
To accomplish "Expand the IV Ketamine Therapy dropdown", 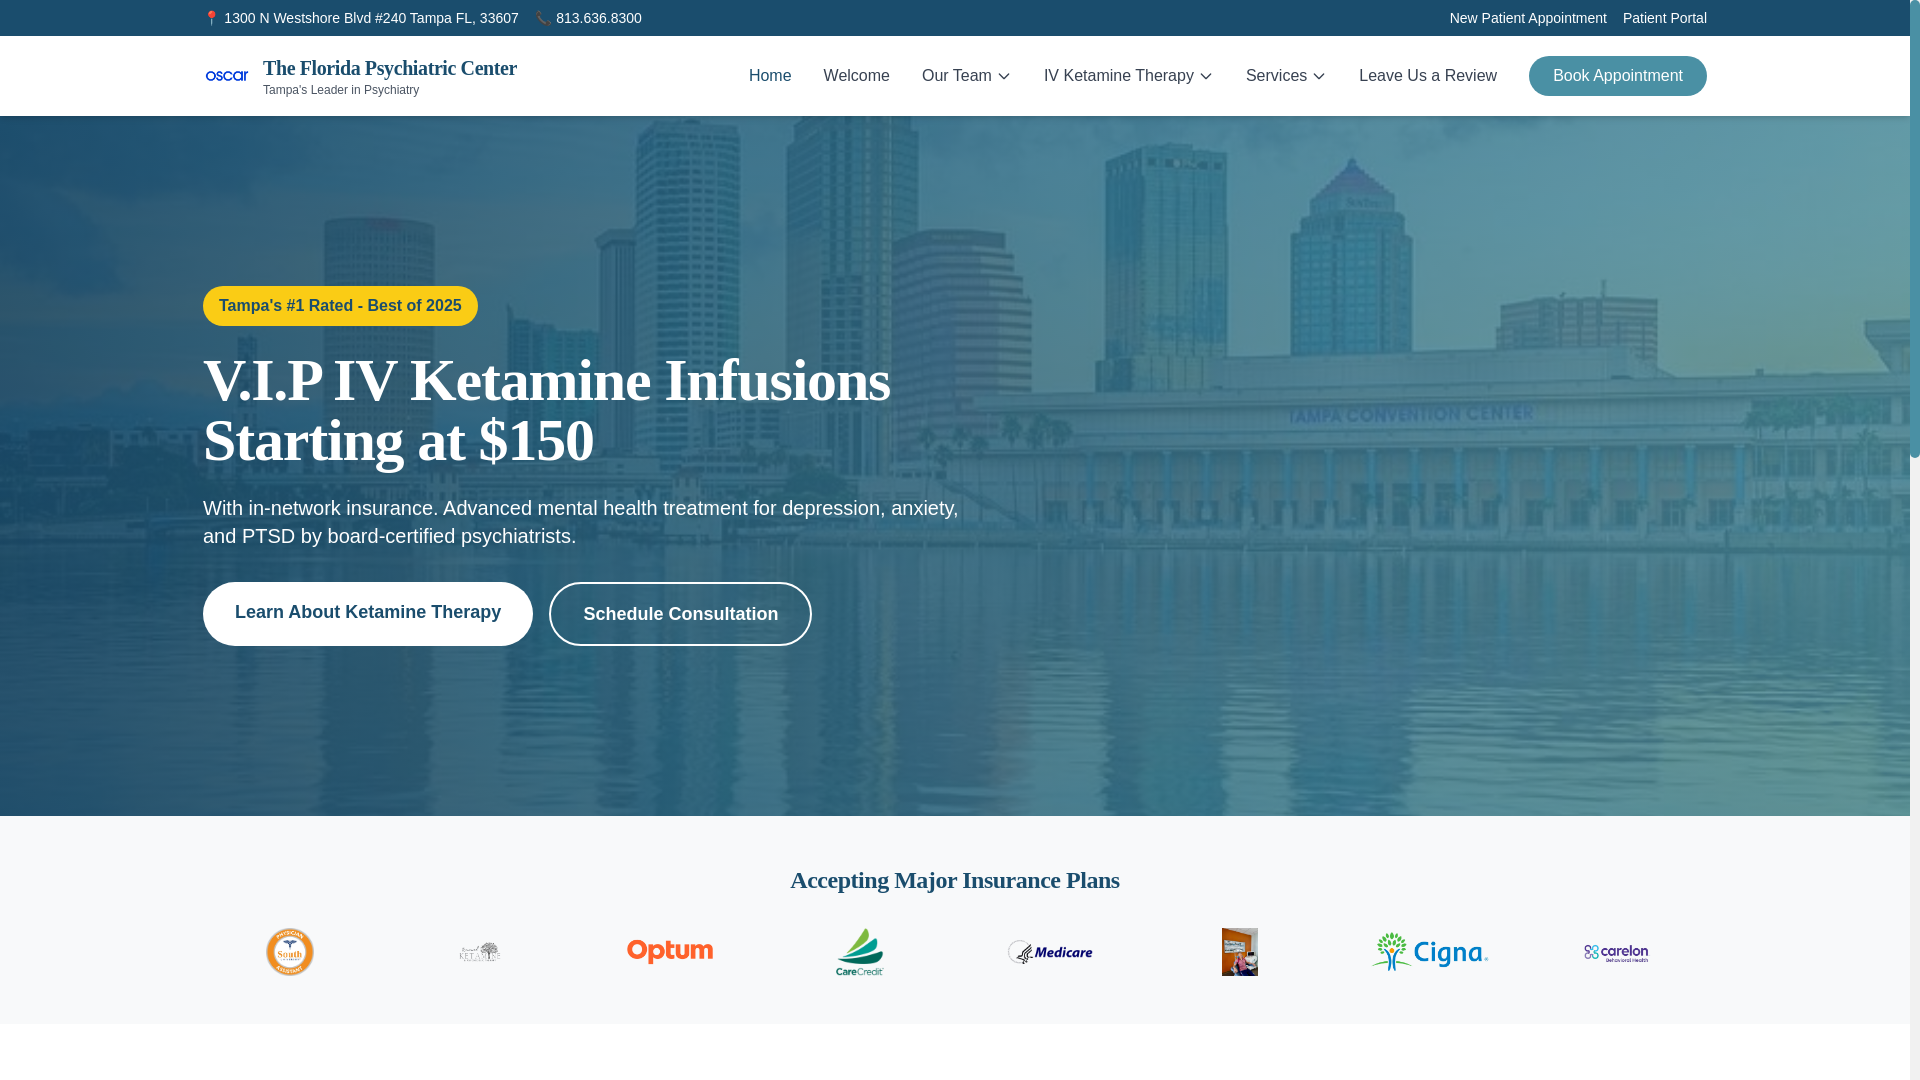I will coord(1128,76).
